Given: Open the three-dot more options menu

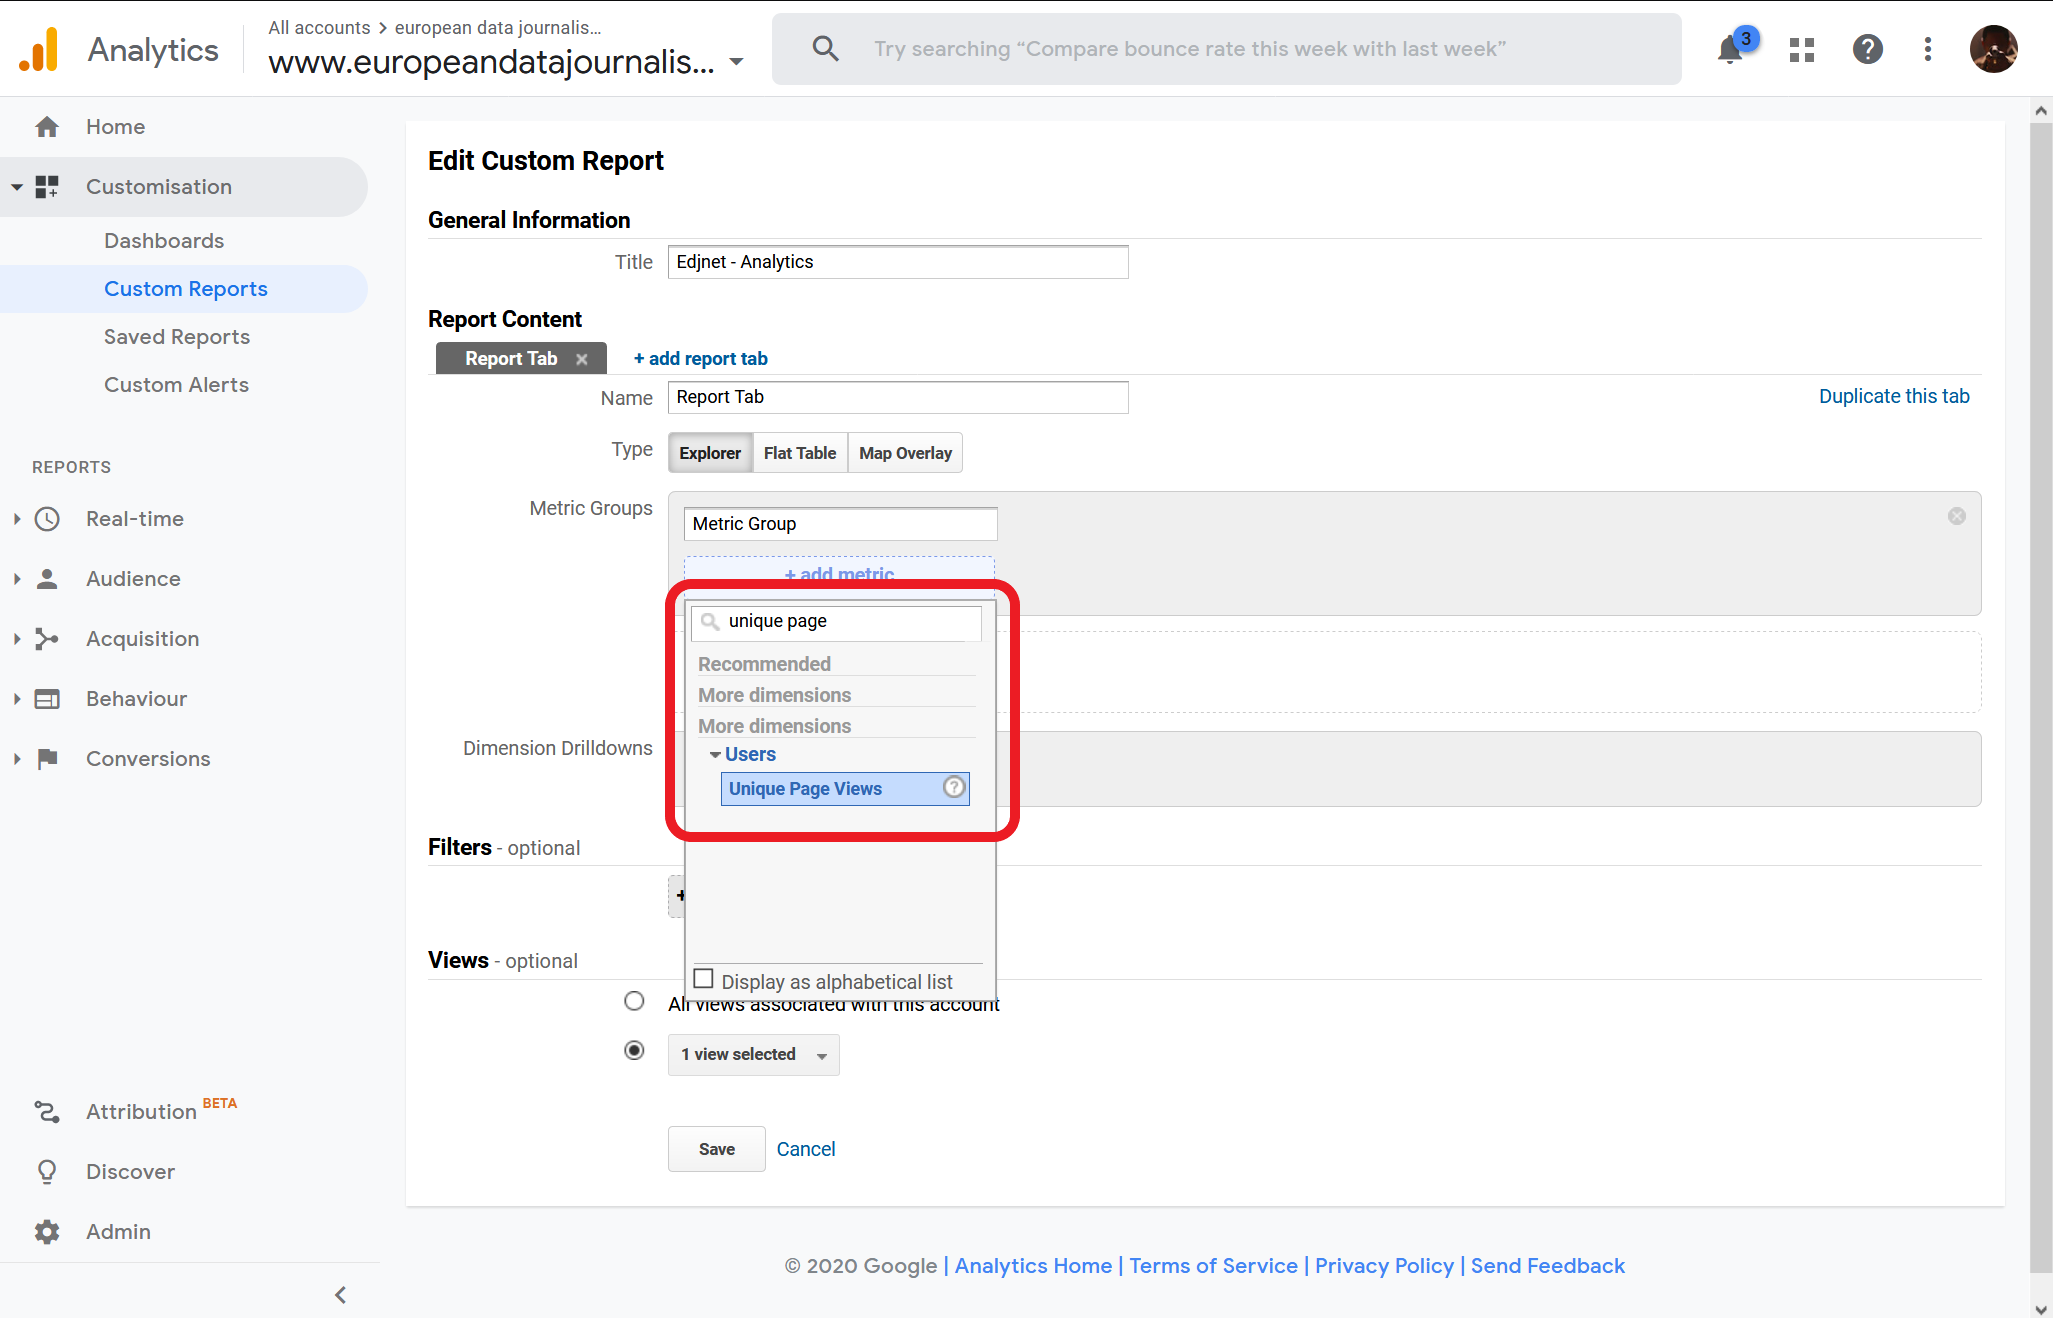Looking at the screenshot, I should [1928, 49].
